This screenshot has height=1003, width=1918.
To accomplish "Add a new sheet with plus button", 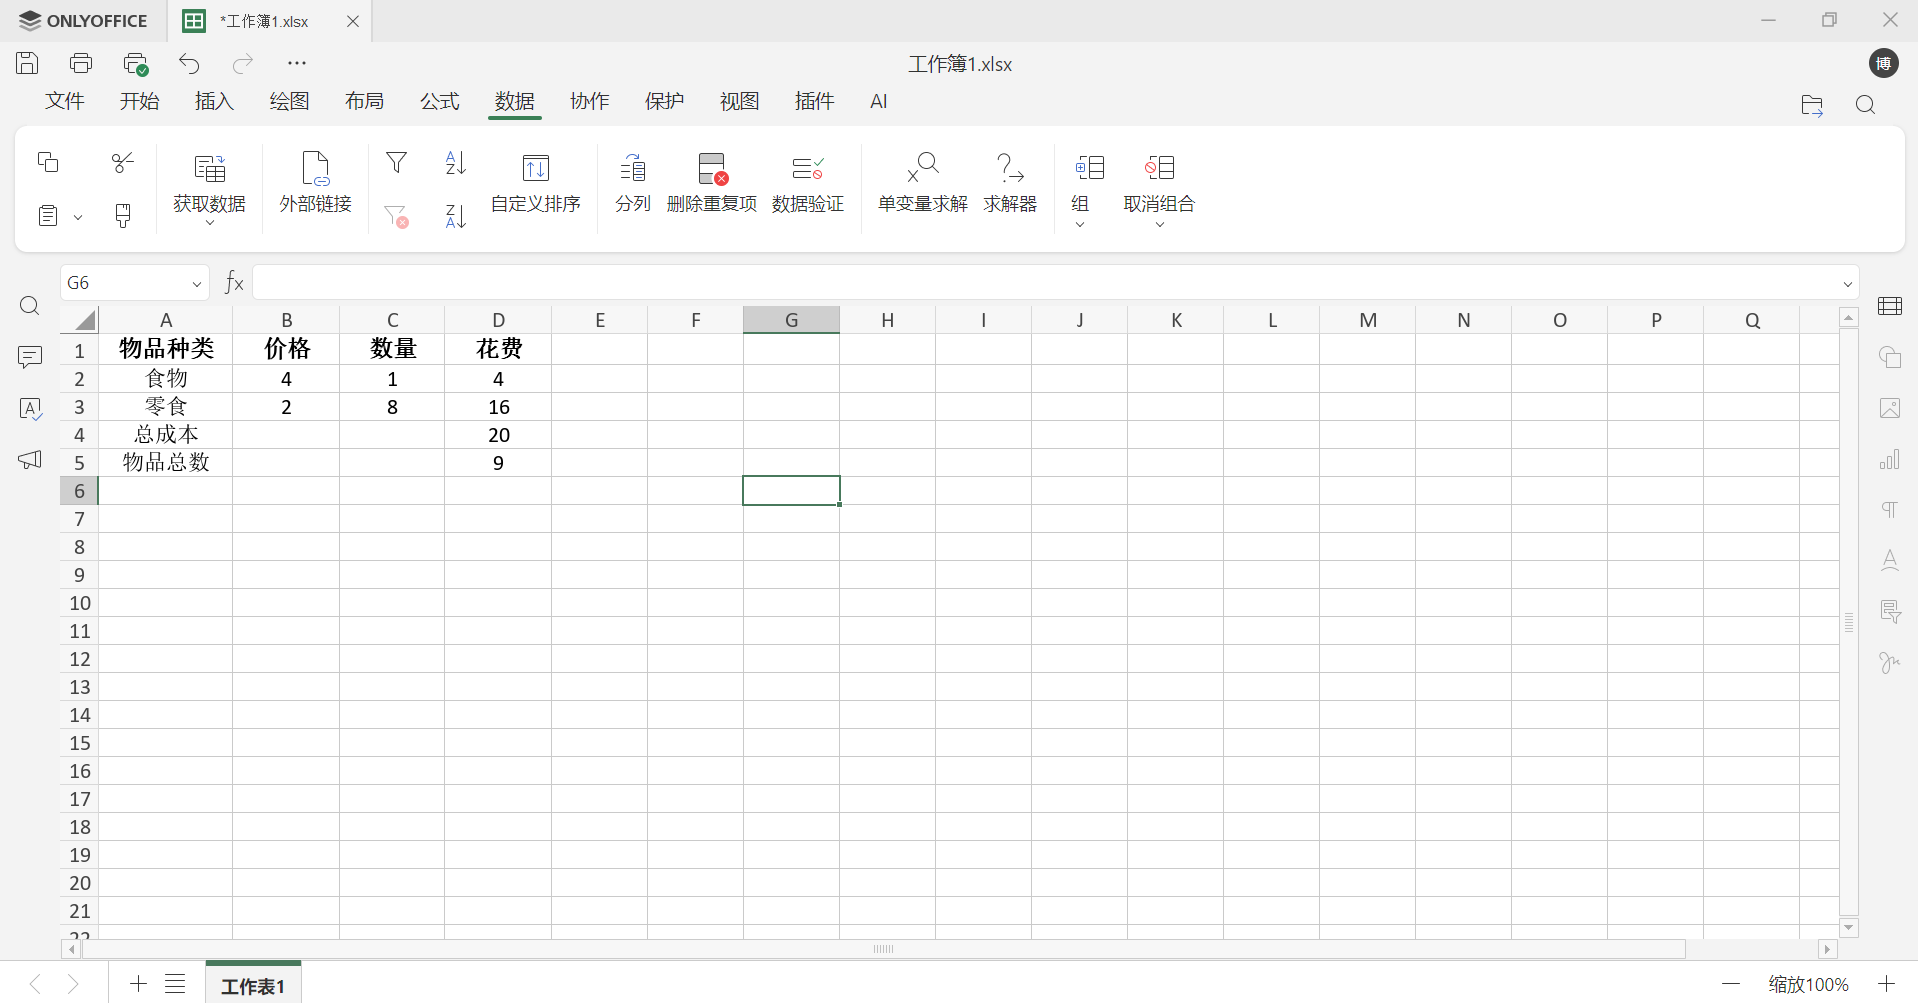I will [x=138, y=984].
